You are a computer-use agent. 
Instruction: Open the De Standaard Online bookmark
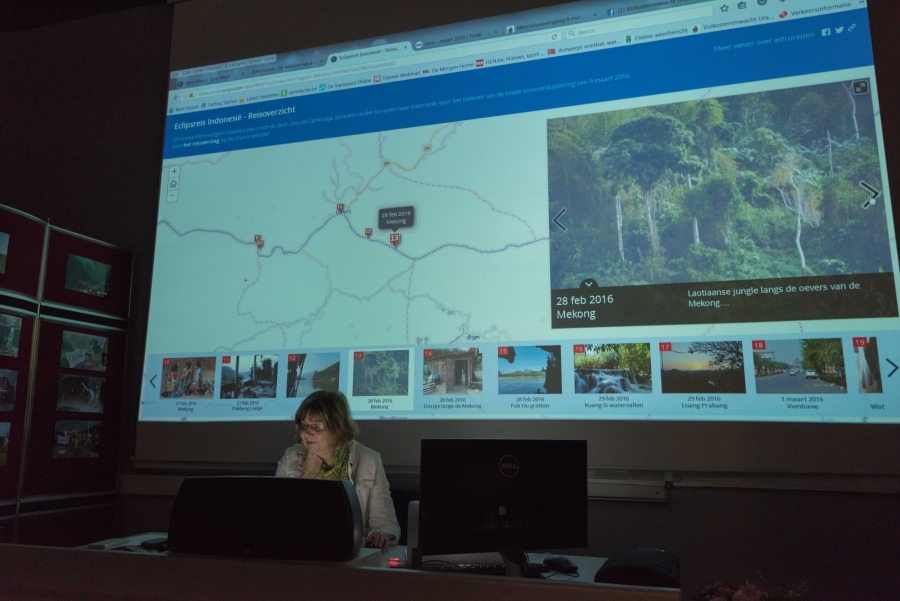[x=345, y=84]
